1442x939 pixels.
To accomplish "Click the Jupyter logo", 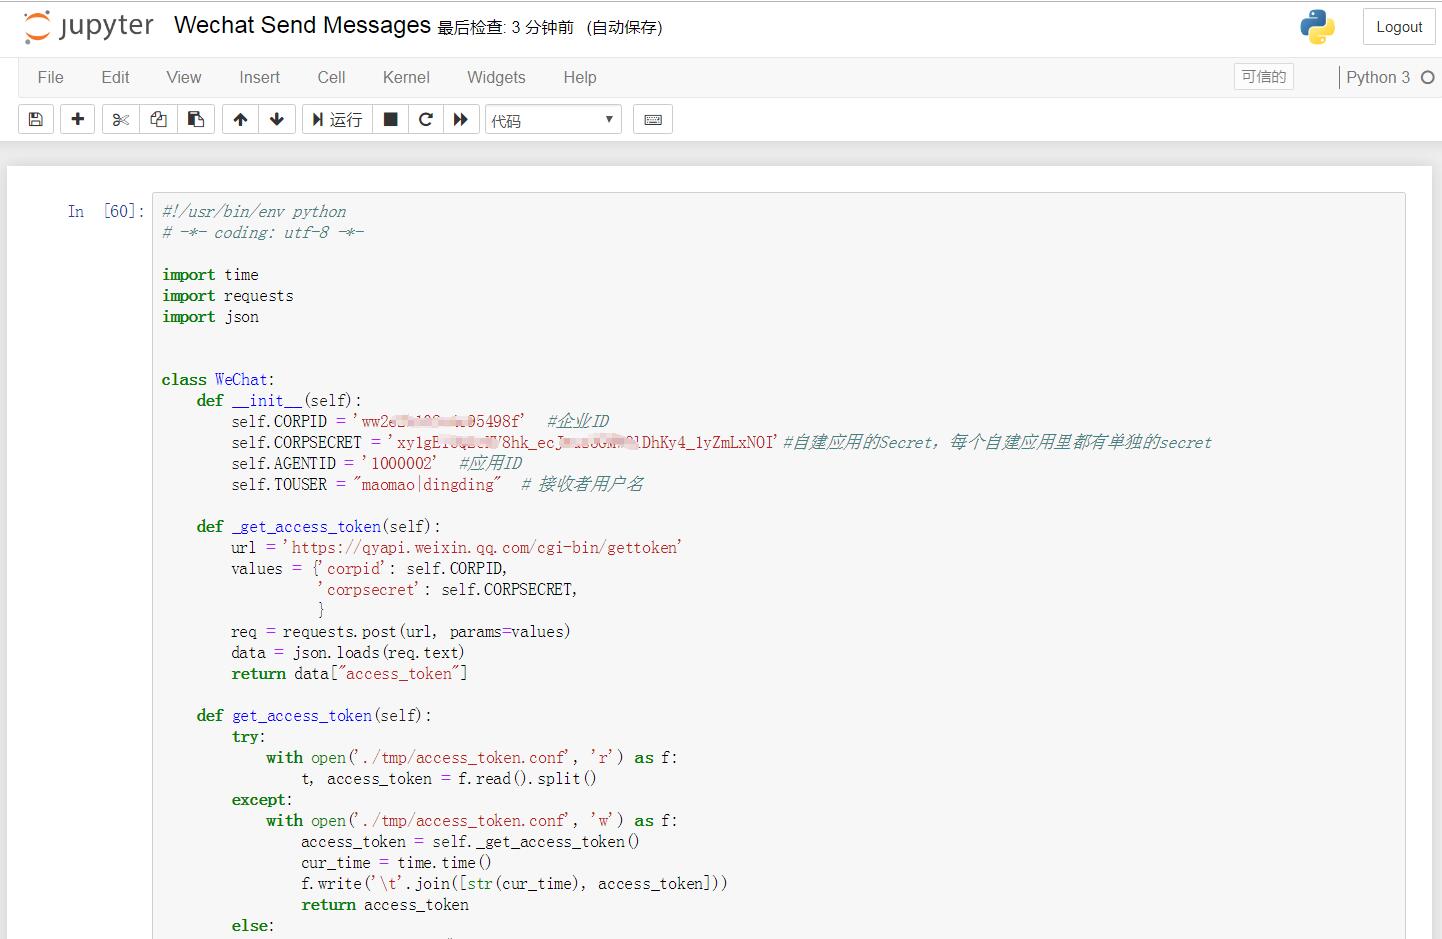I will click(88, 27).
